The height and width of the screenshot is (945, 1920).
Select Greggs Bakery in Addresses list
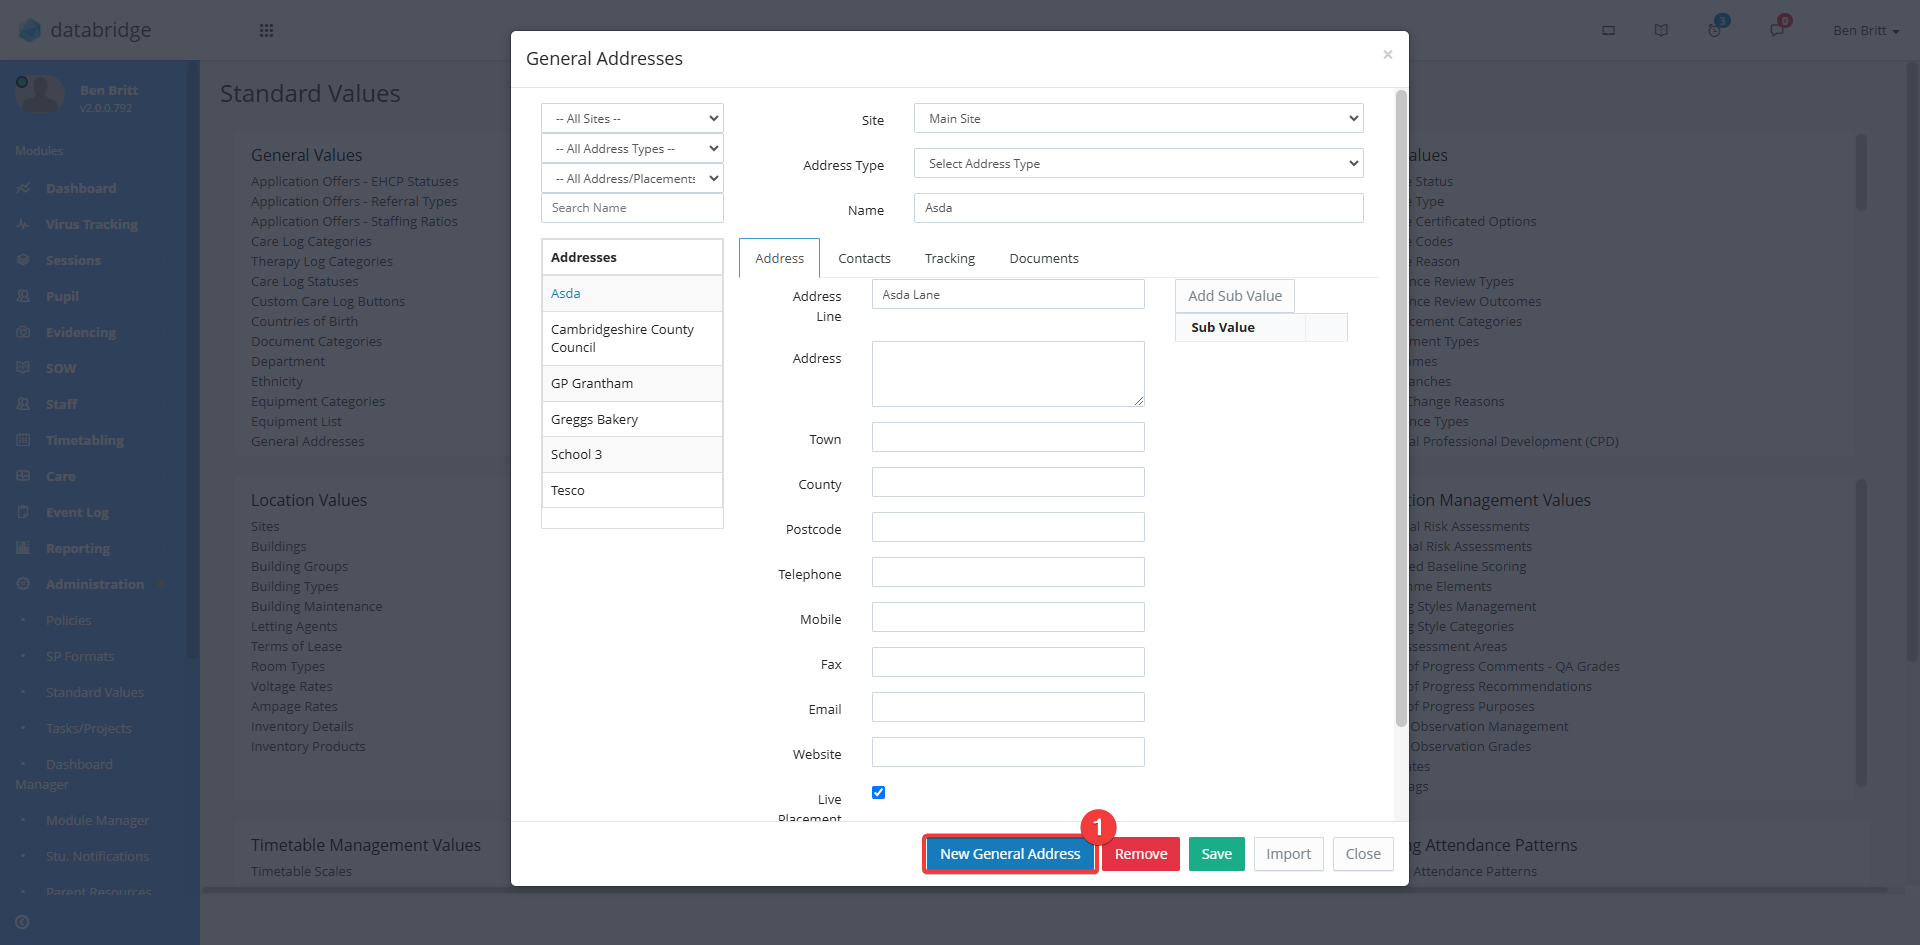click(632, 419)
